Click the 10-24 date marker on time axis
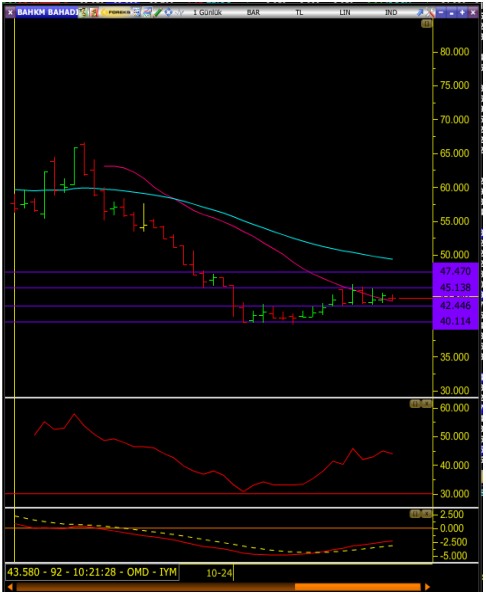The height and width of the screenshot is (595, 486). 219,573
